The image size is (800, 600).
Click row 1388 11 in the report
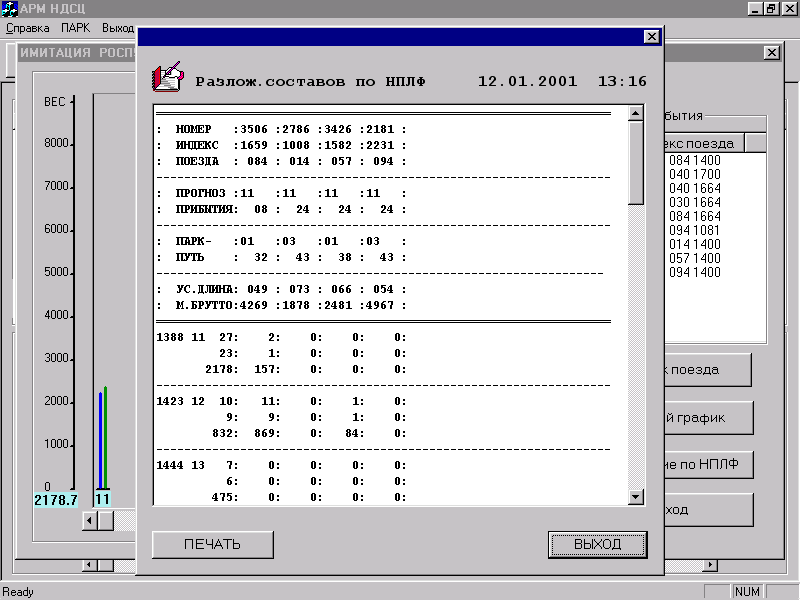click(x=282, y=337)
